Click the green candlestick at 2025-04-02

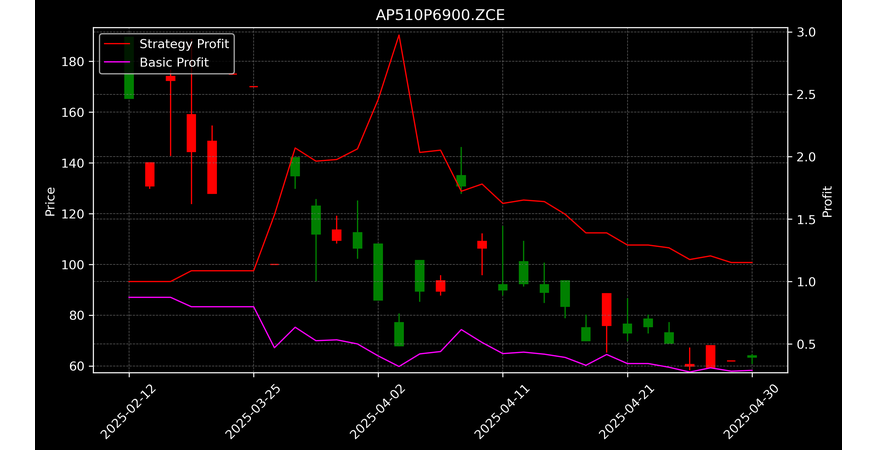378,272
